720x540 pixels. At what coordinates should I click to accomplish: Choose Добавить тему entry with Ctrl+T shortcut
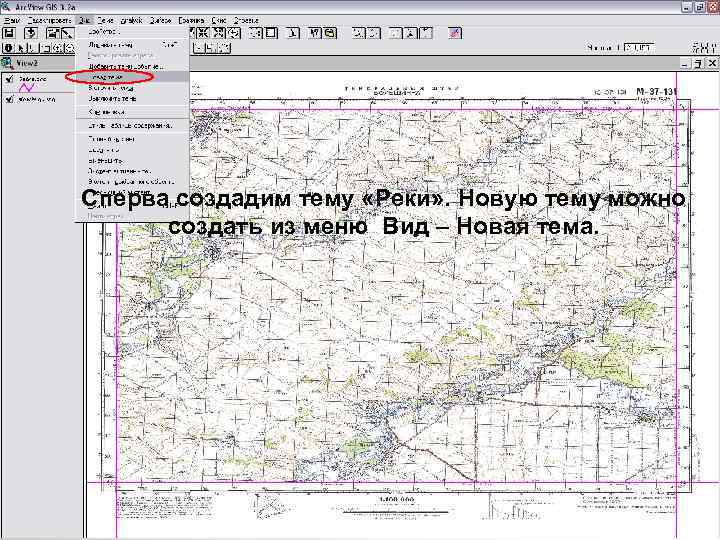pyautogui.click(x=132, y=45)
